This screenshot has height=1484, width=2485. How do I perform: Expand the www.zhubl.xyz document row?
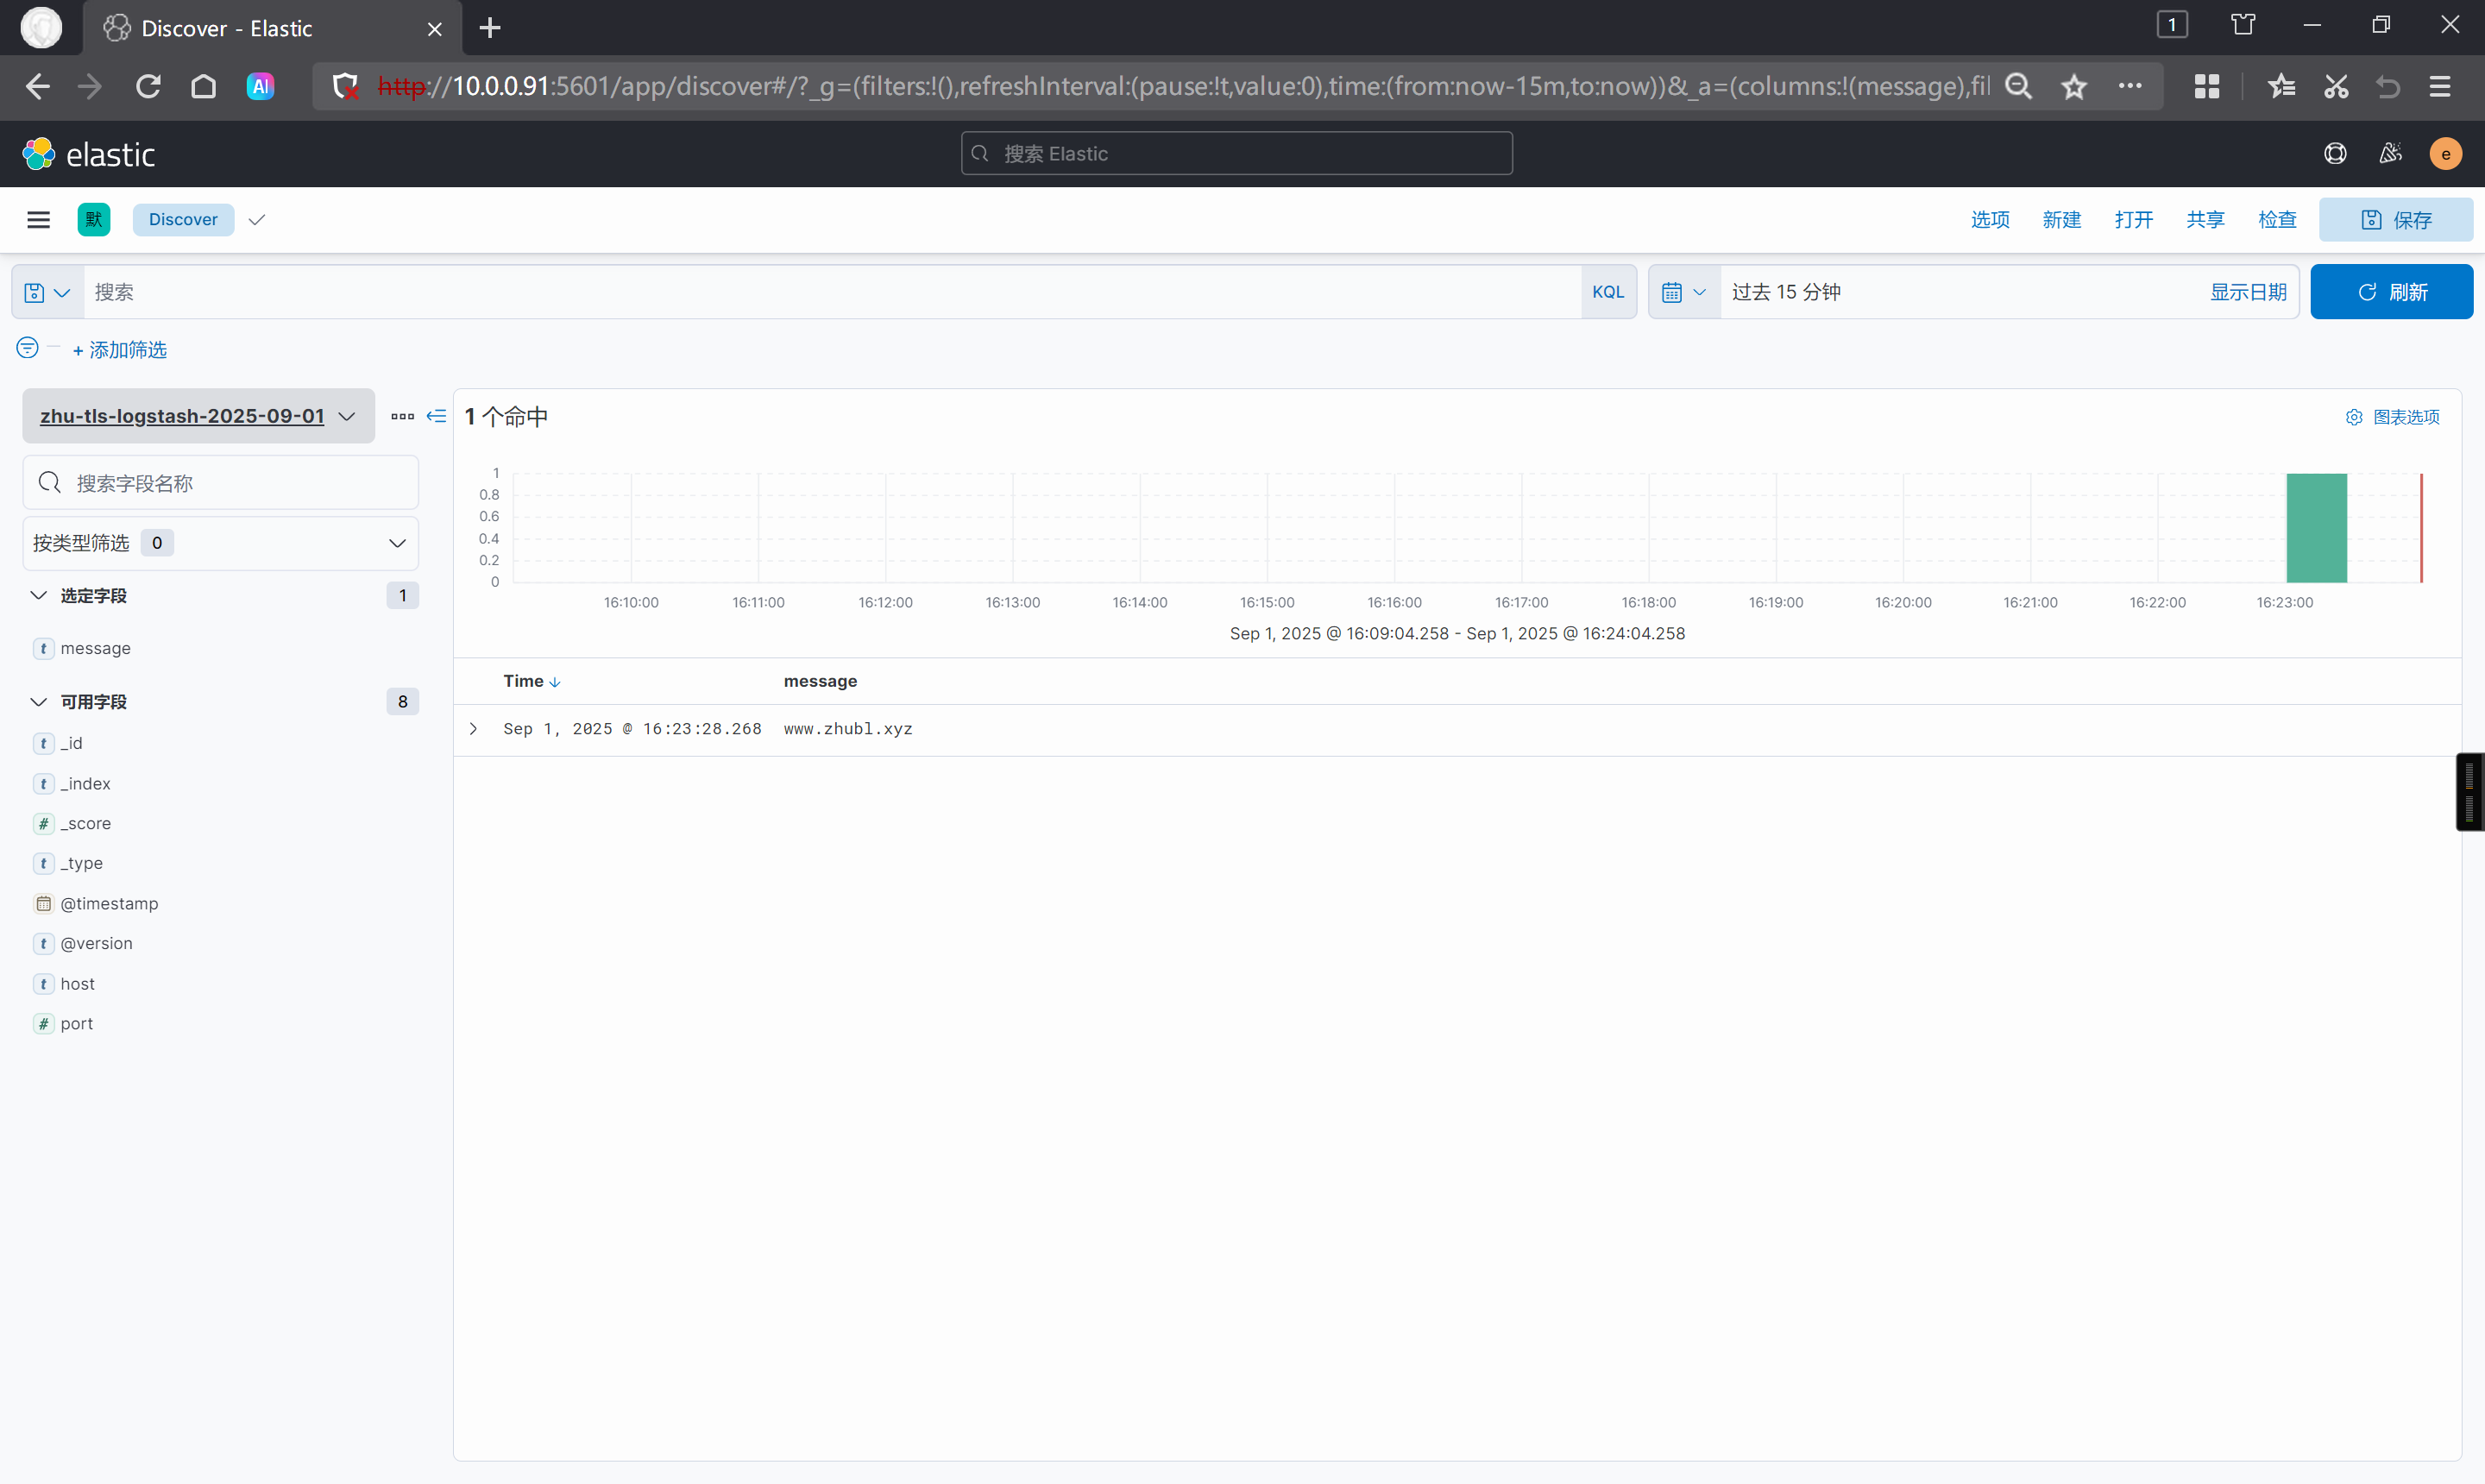pyautogui.click(x=473, y=729)
